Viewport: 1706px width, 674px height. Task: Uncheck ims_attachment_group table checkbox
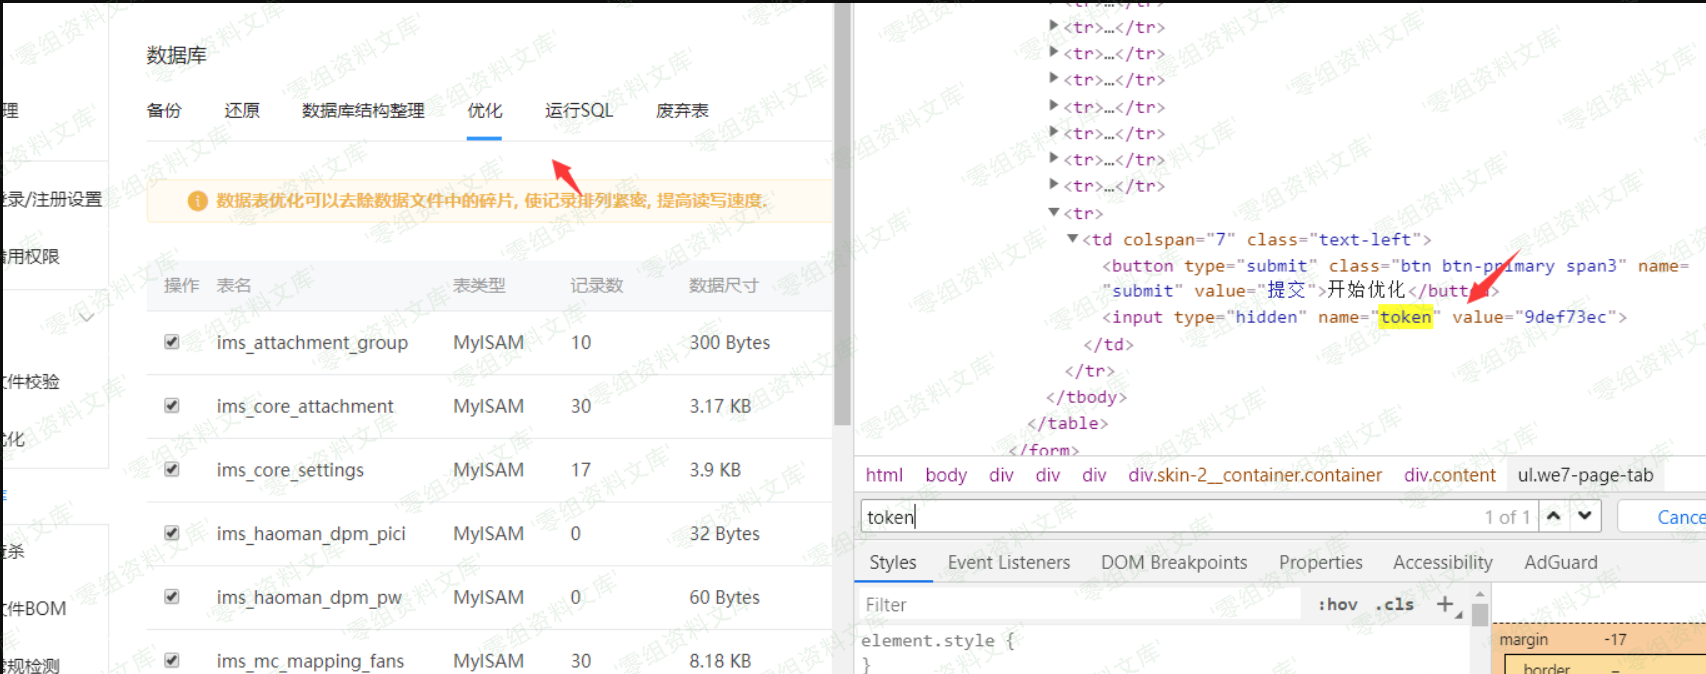pos(172,342)
